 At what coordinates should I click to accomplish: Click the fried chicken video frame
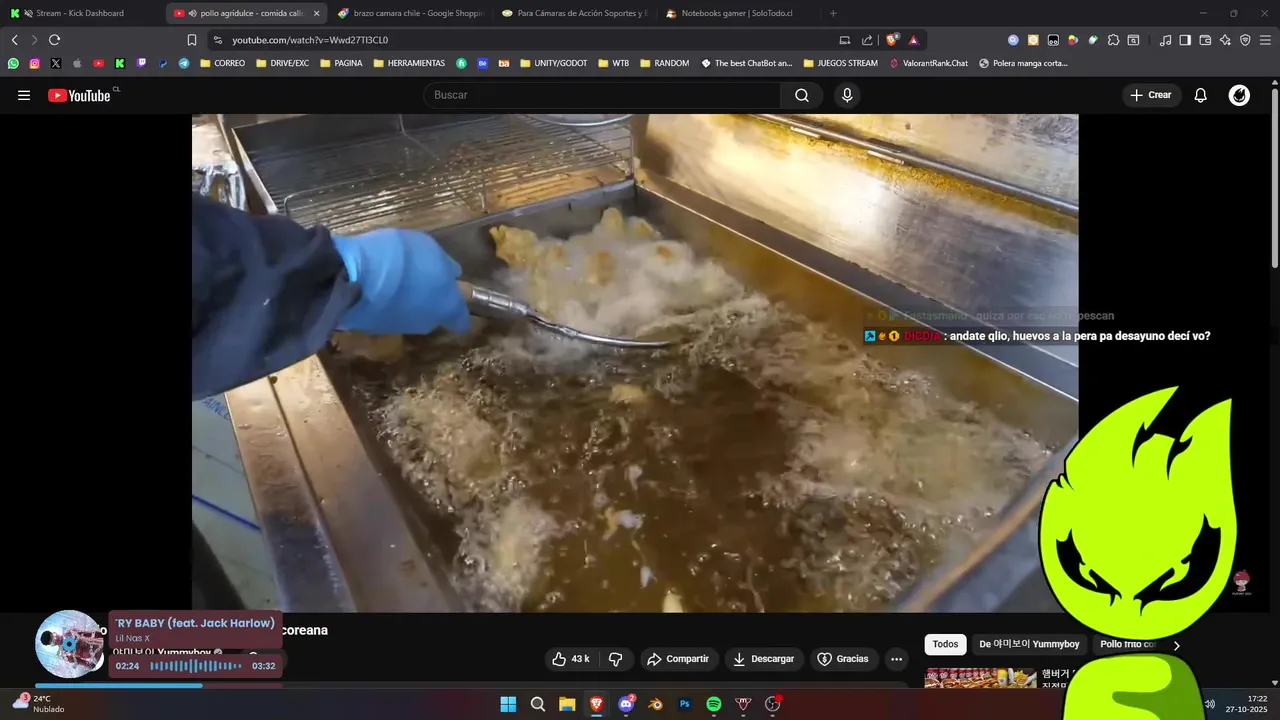635,362
